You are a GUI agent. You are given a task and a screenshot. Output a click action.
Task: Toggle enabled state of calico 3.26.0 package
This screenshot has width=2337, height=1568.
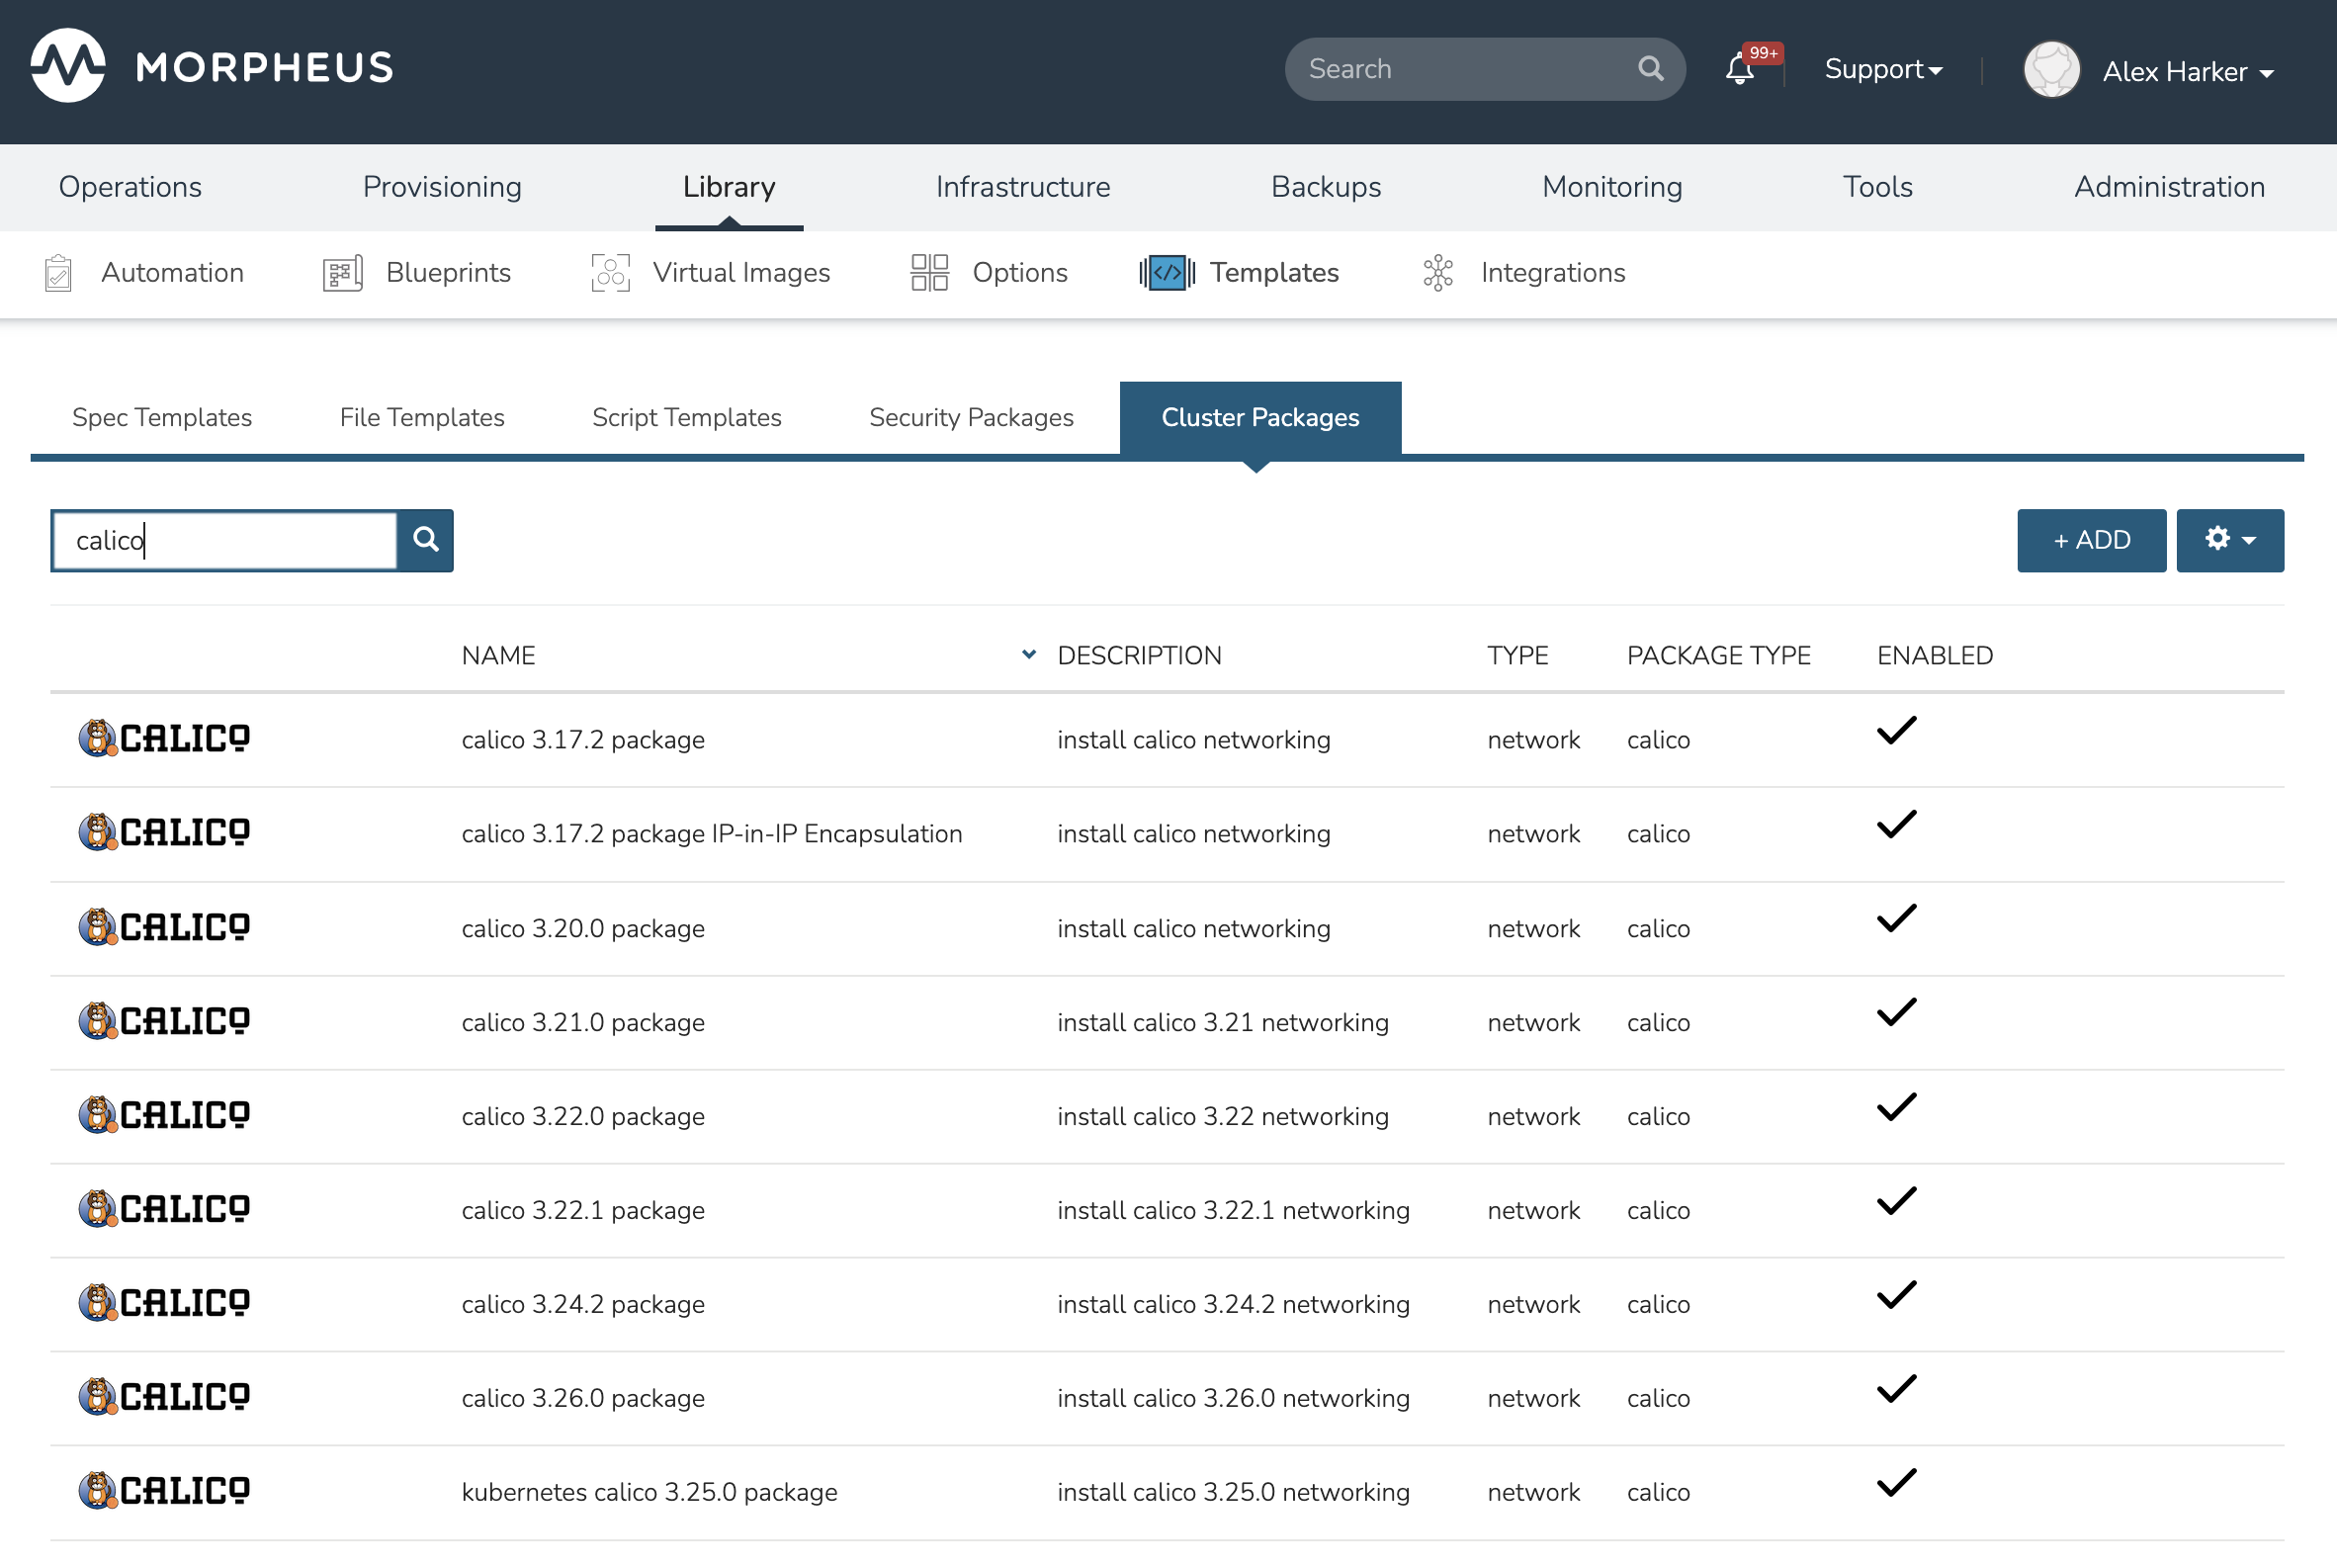1896,1389
